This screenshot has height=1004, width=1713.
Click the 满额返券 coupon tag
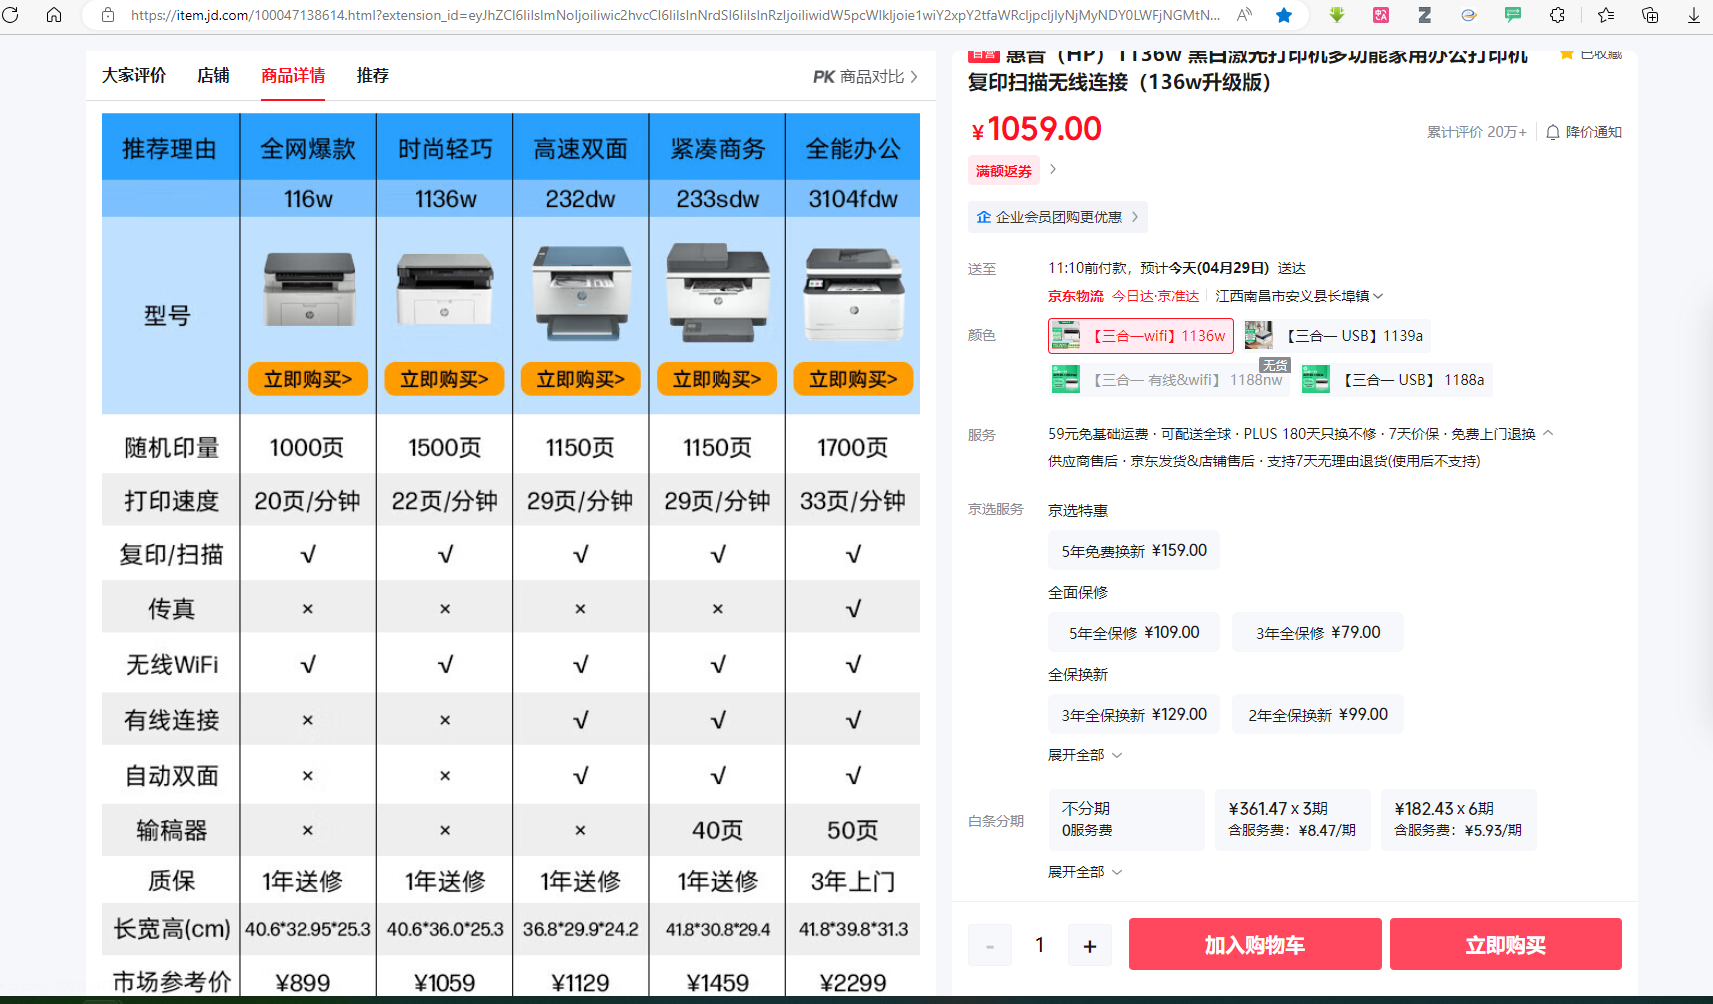(x=1004, y=171)
